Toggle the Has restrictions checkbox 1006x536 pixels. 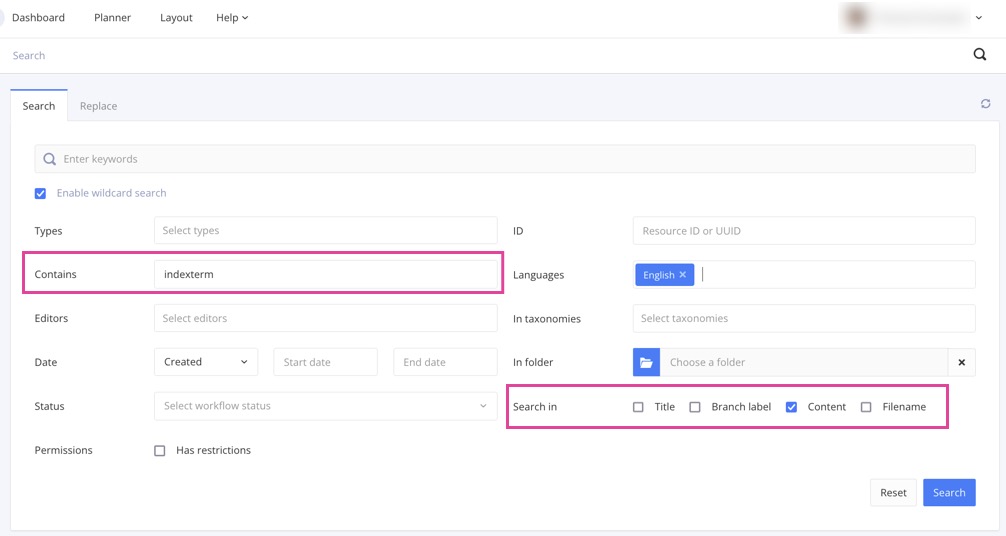pos(159,451)
